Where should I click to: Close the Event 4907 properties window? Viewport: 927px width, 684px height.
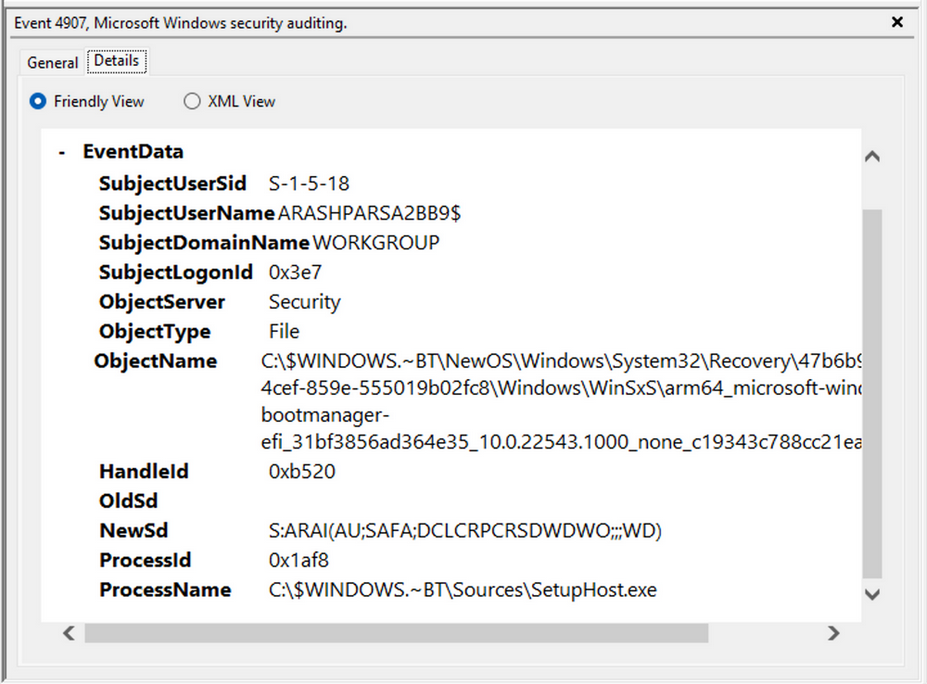pos(897,22)
